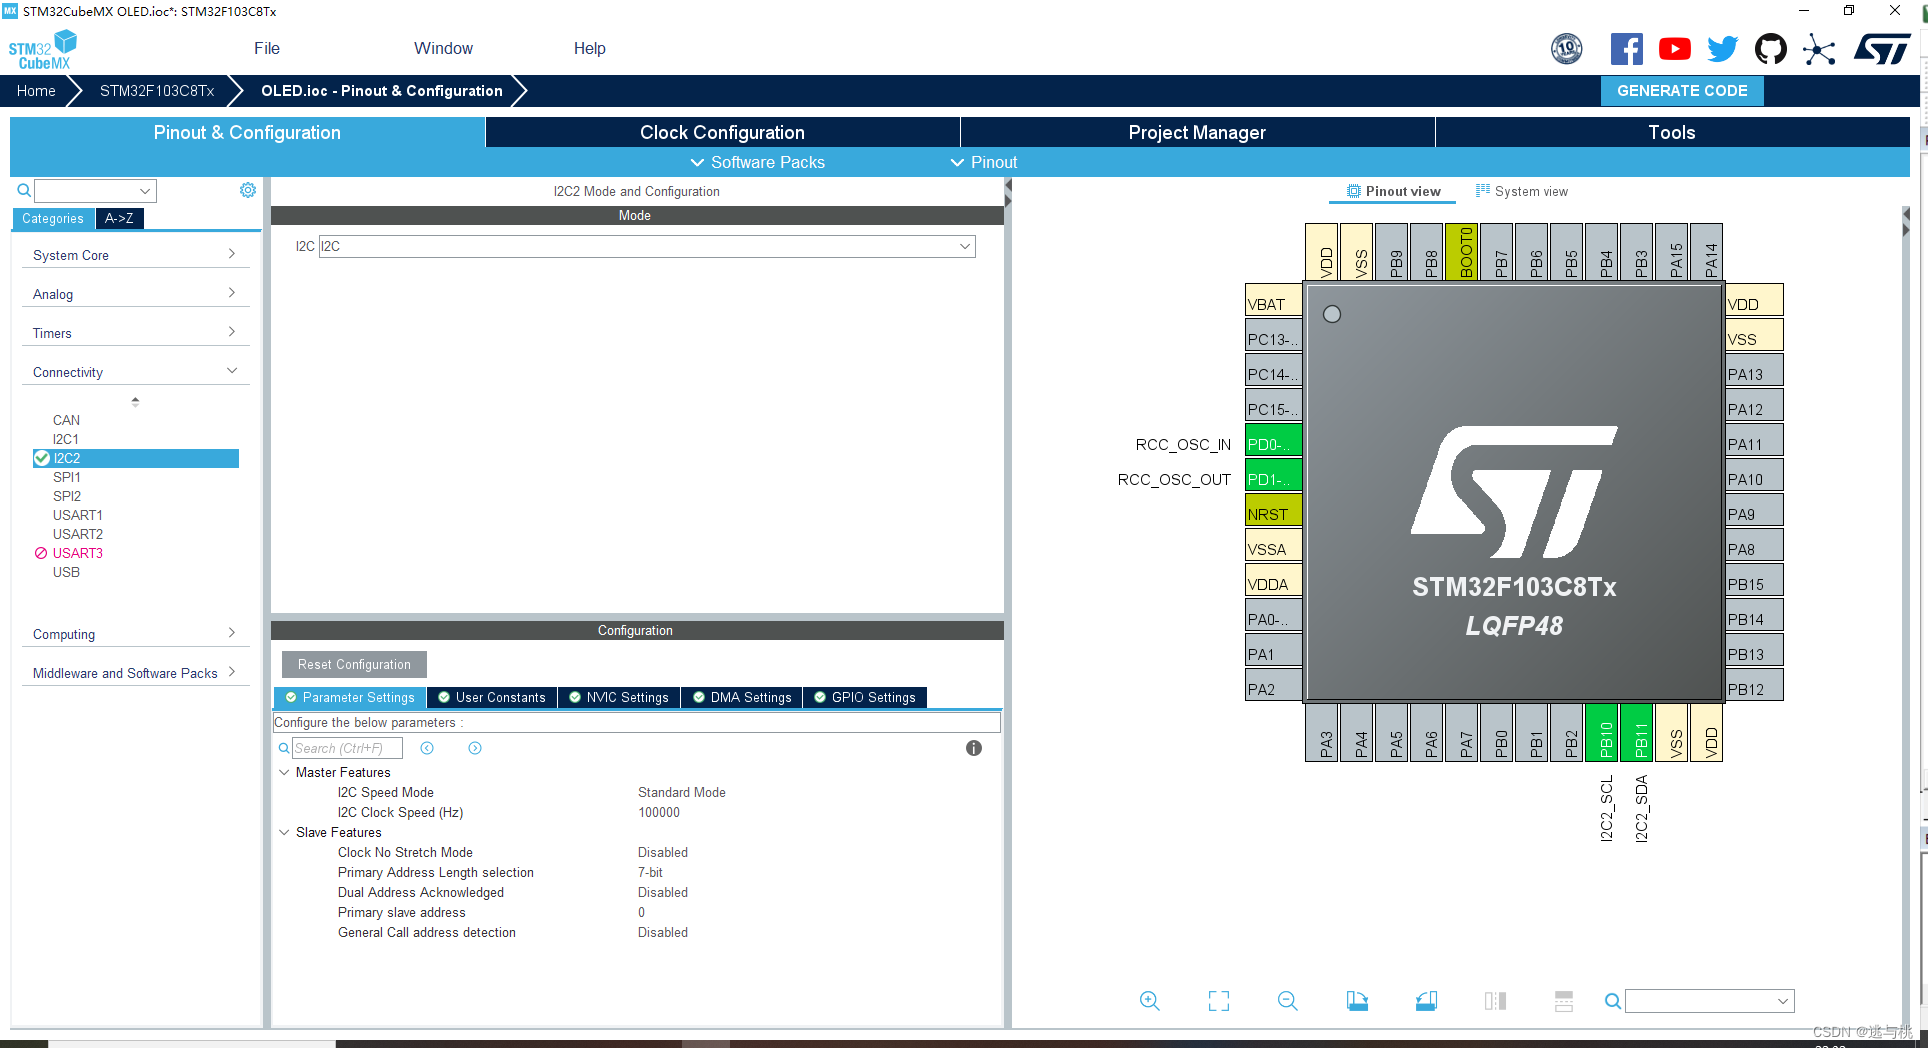Toggle the vertical split view icon

point(1495,1001)
